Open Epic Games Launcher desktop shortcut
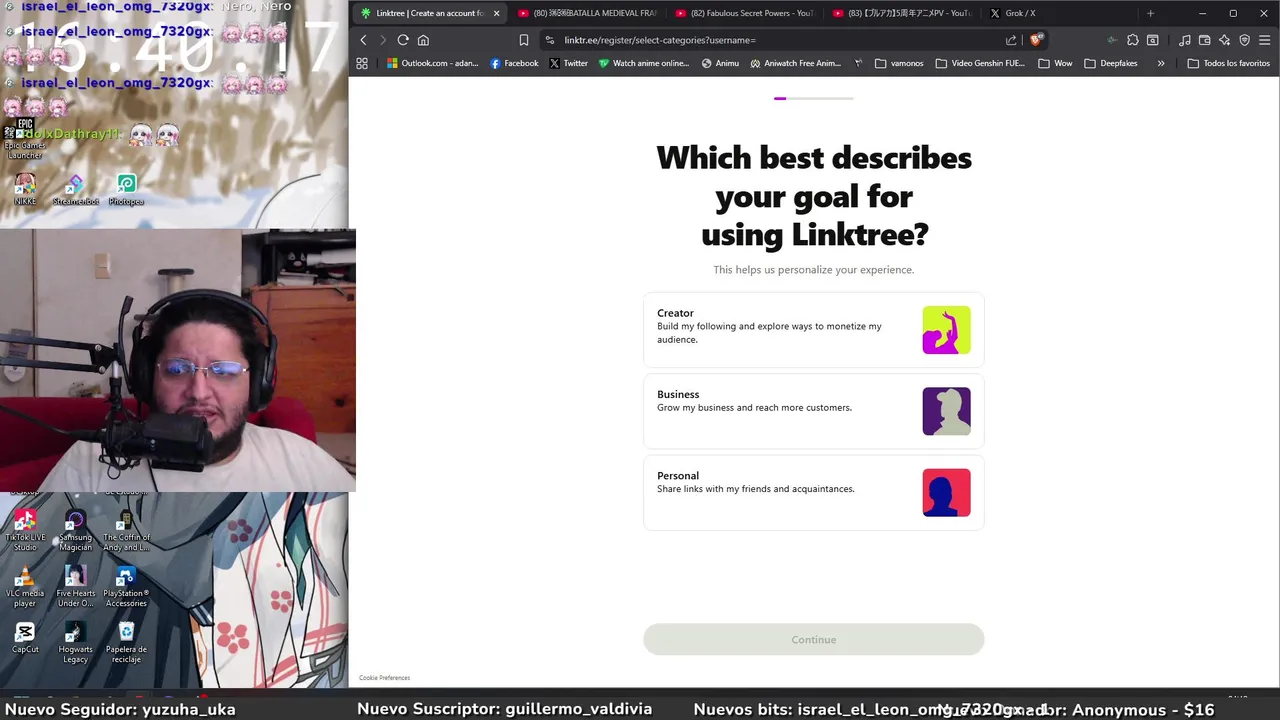The height and width of the screenshot is (720, 1280). click(x=25, y=139)
